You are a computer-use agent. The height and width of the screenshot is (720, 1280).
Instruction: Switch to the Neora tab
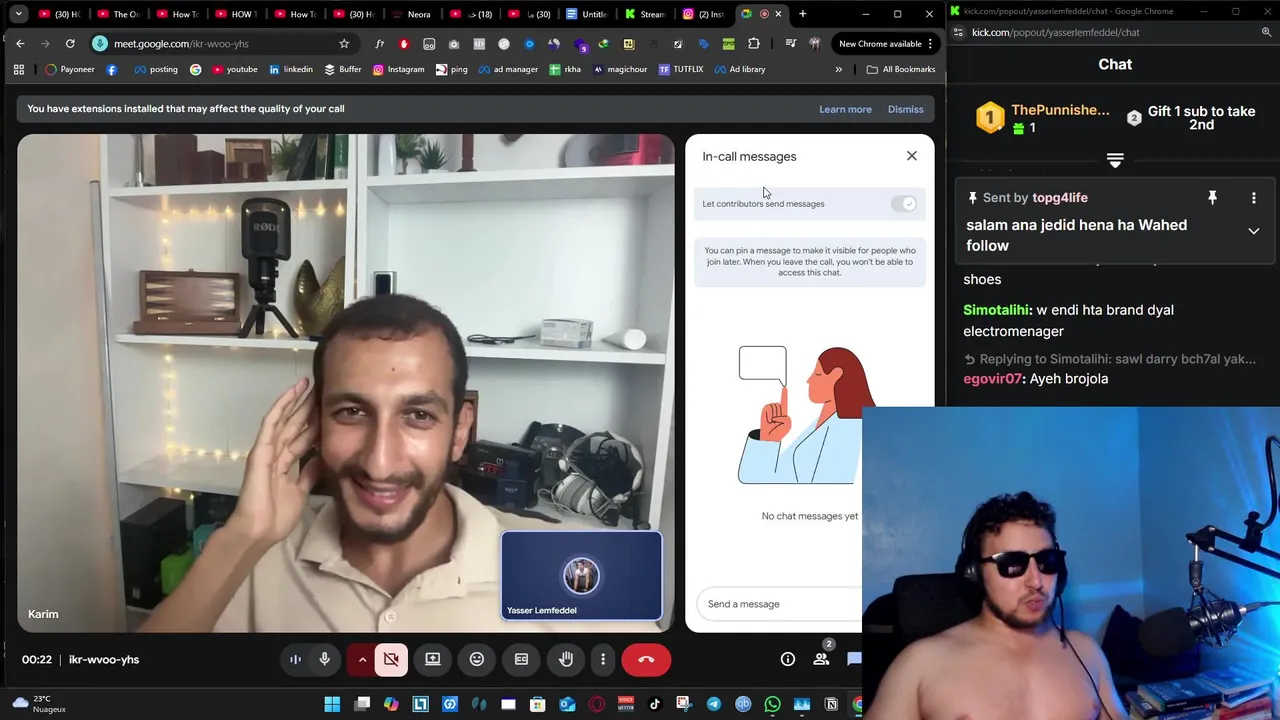[412, 14]
